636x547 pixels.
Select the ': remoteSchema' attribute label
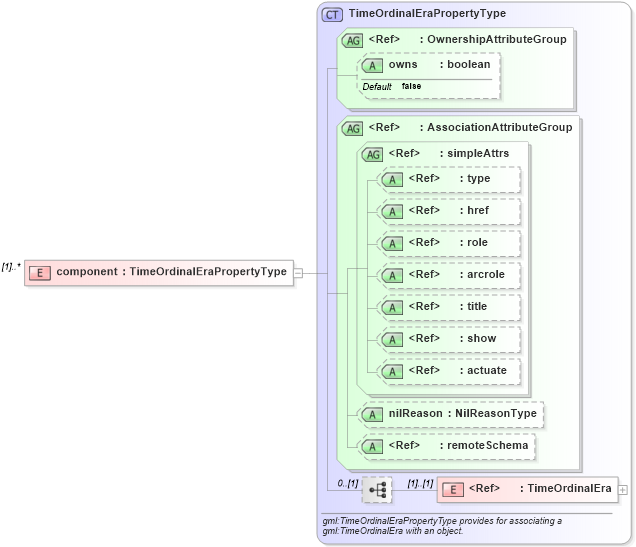click(x=484, y=445)
